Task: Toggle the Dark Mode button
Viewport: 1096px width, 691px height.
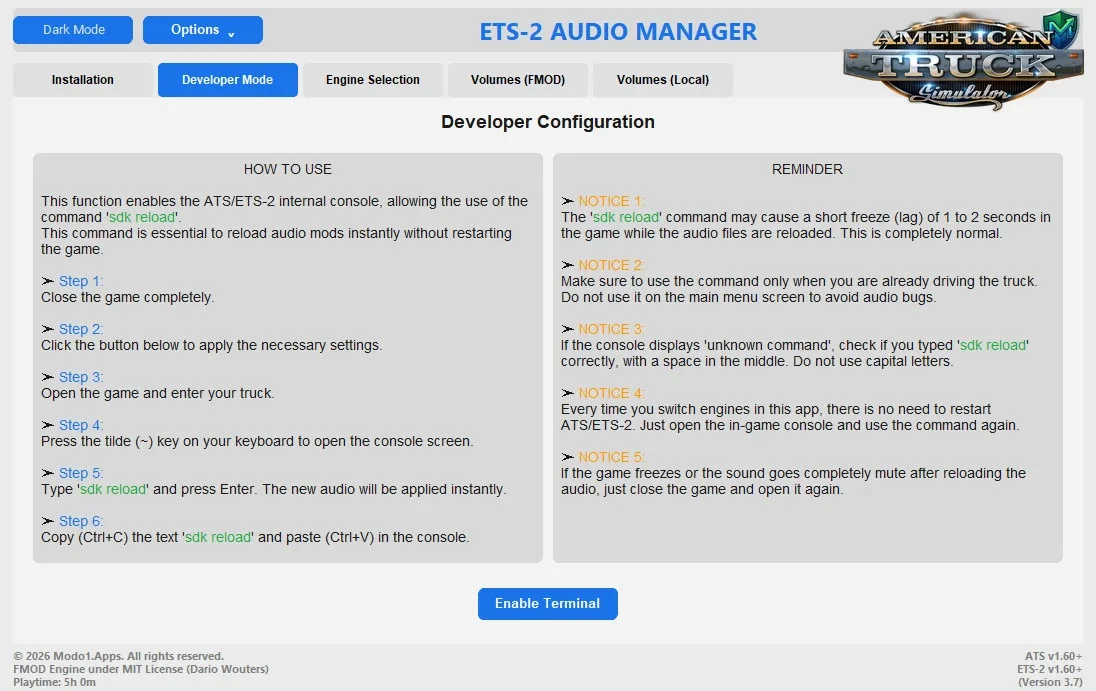Action: (73, 30)
